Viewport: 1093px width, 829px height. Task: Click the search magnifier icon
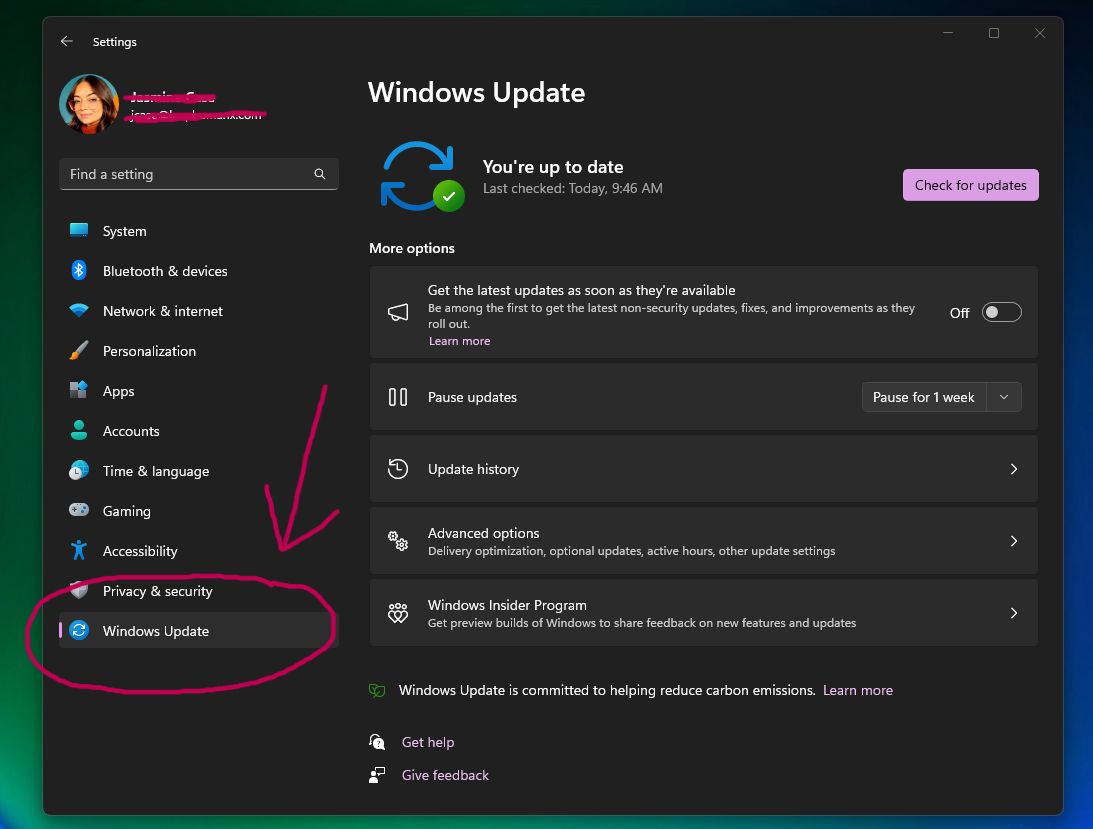(320, 174)
